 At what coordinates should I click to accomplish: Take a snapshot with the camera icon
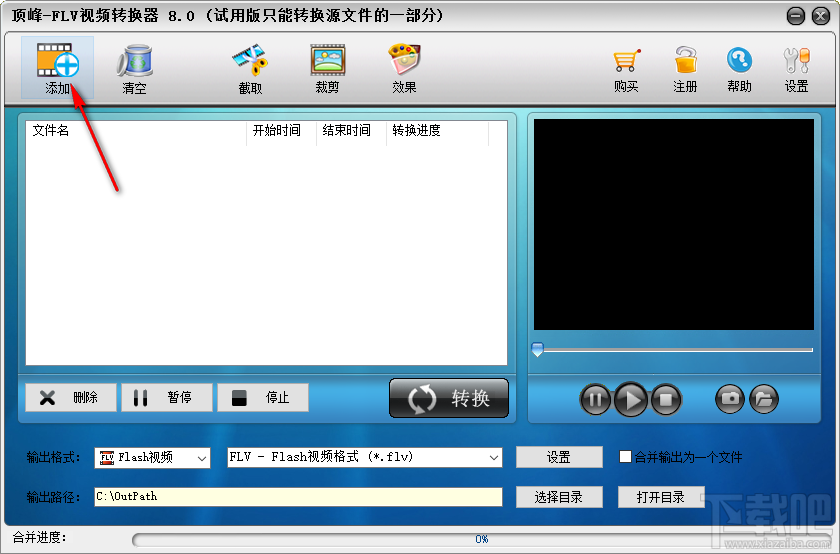[730, 399]
